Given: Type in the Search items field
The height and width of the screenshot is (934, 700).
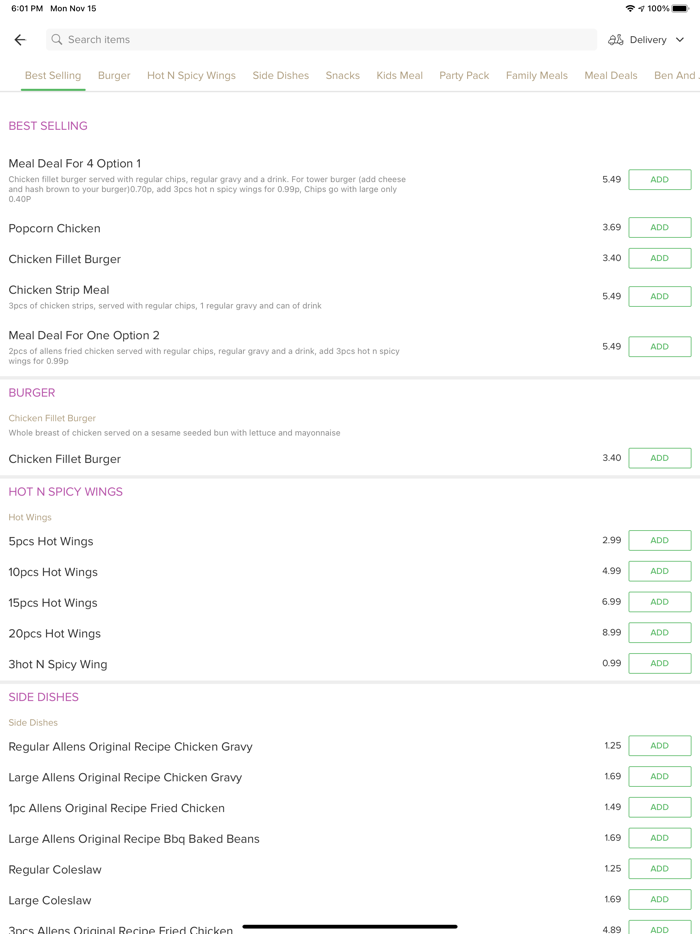Looking at the screenshot, I should pyautogui.click(x=320, y=40).
